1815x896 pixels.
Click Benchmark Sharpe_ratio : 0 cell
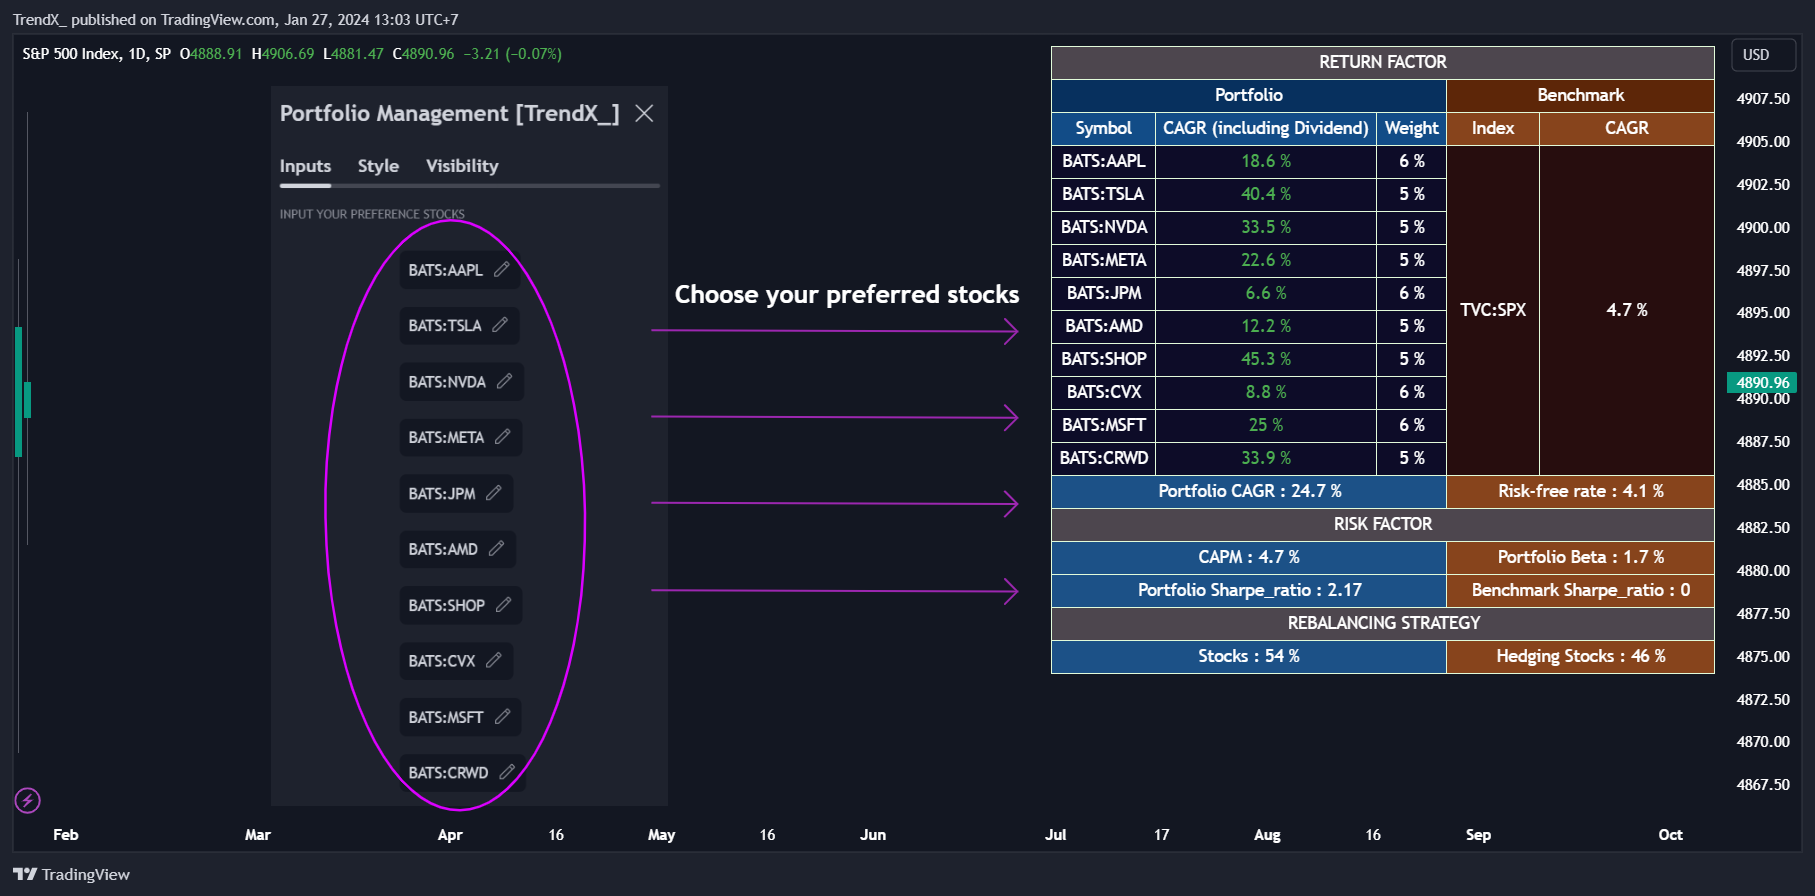1580,590
